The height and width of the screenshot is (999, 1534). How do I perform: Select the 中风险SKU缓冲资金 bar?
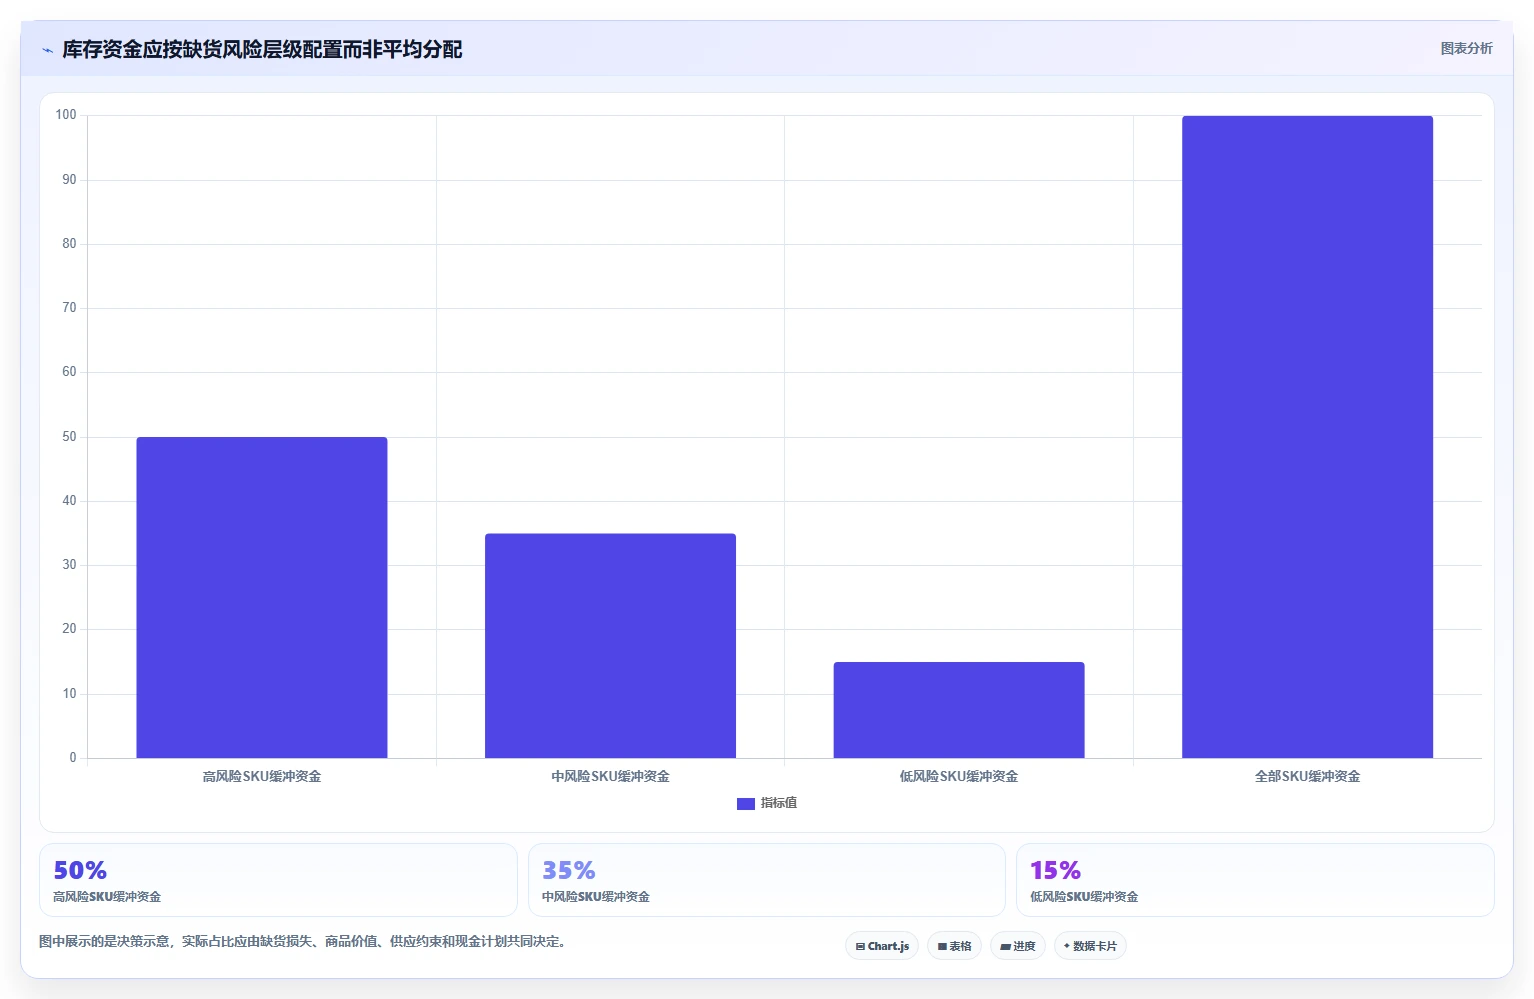point(610,646)
